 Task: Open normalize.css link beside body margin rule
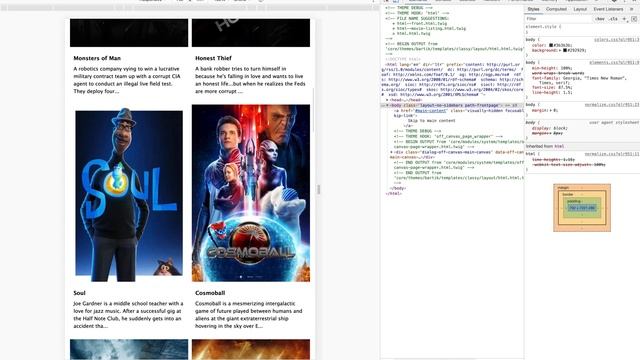(612, 105)
